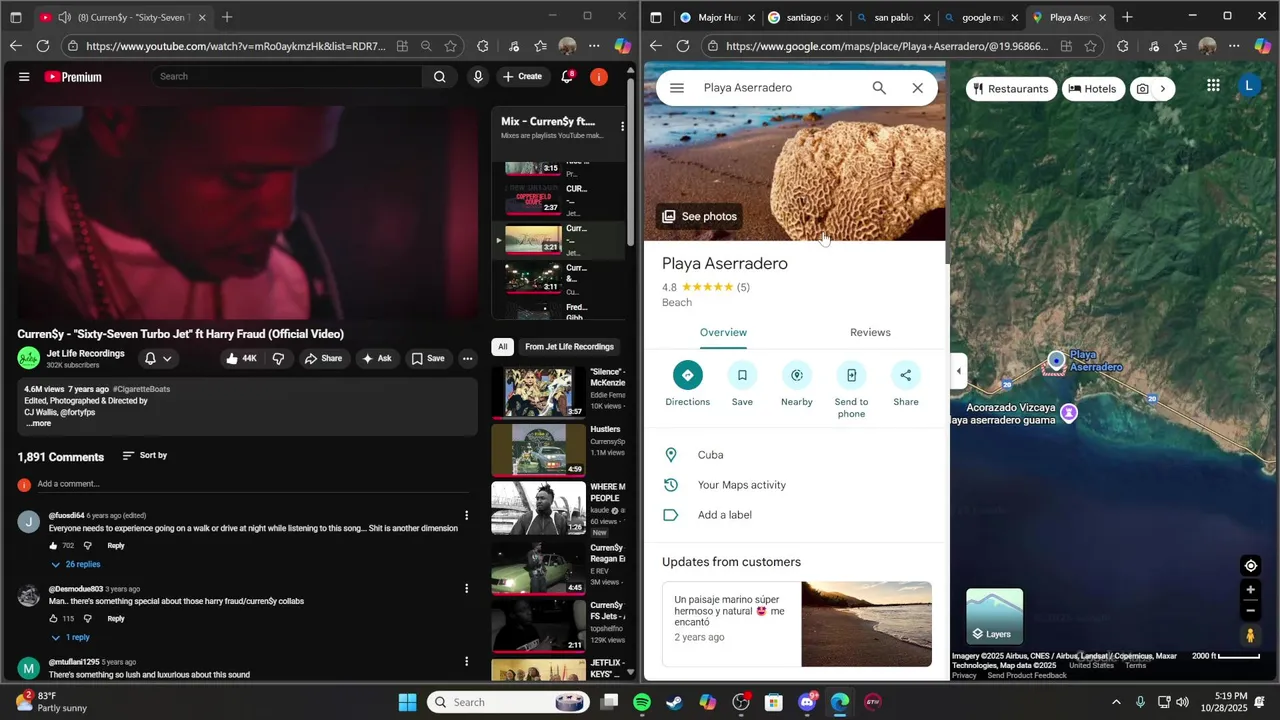This screenshot has width=1280, height=720.
Task: Reply to the @Desmodue803 comment
Action: 116,619
